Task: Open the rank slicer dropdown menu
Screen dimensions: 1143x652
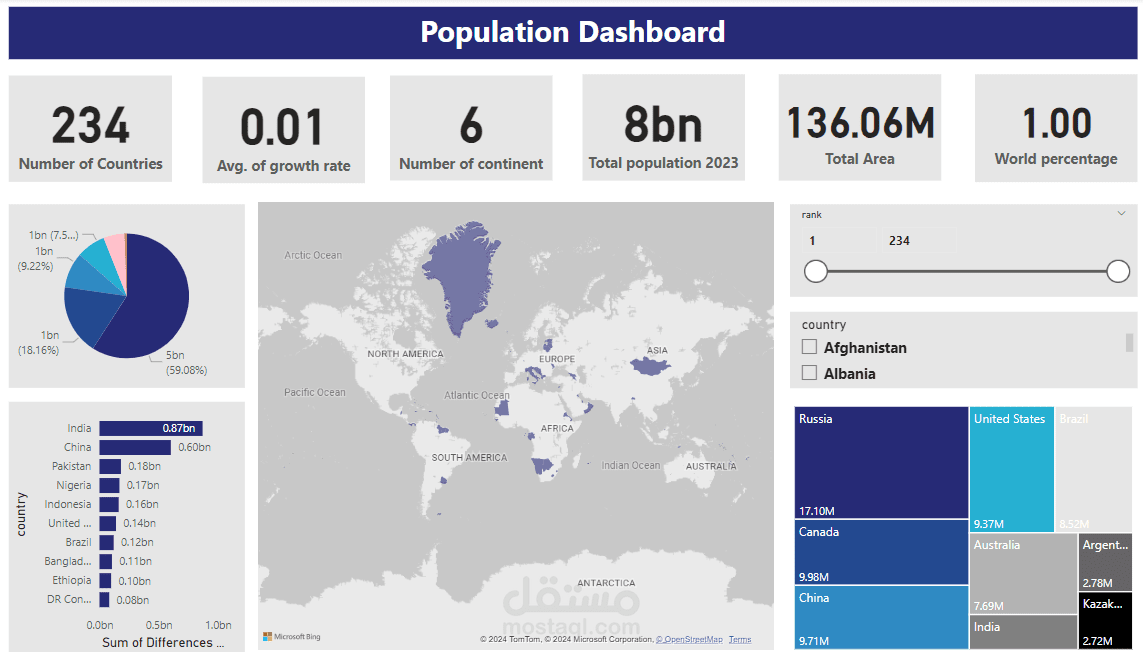Action: [x=1123, y=213]
